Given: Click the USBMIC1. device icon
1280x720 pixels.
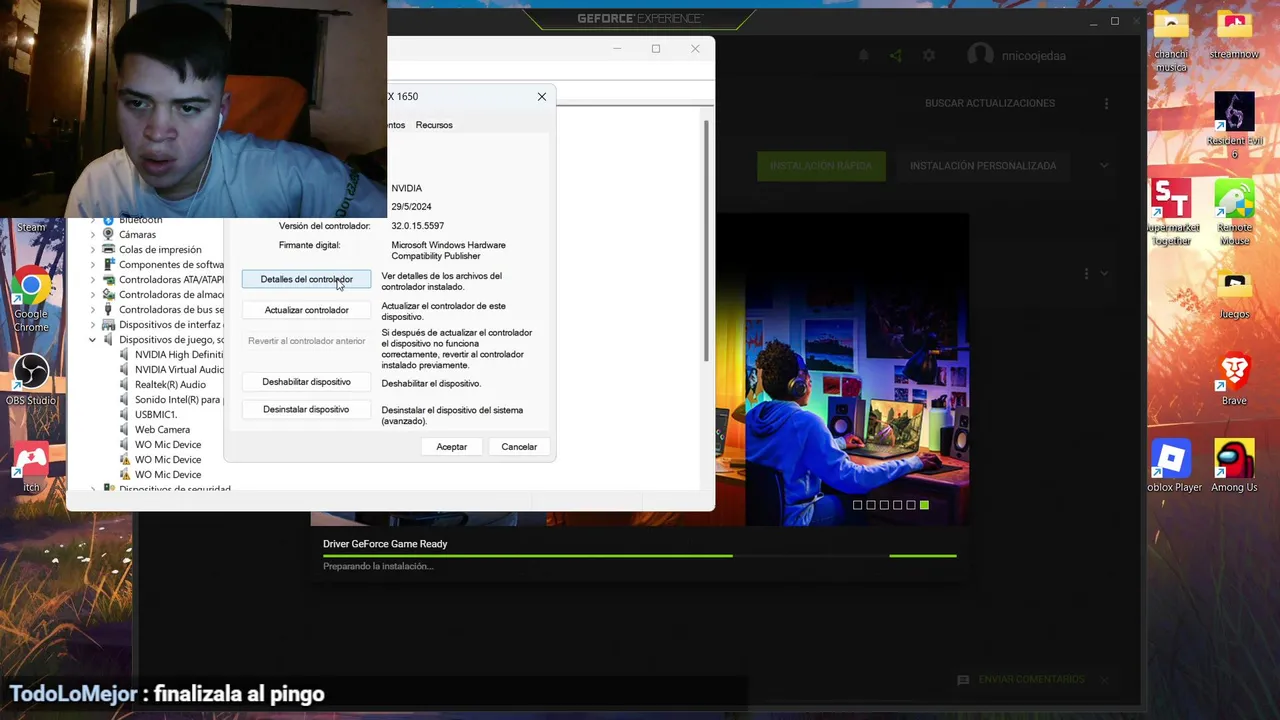Looking at the screenshot, I should pyautogui.click(x=125, y=414).
